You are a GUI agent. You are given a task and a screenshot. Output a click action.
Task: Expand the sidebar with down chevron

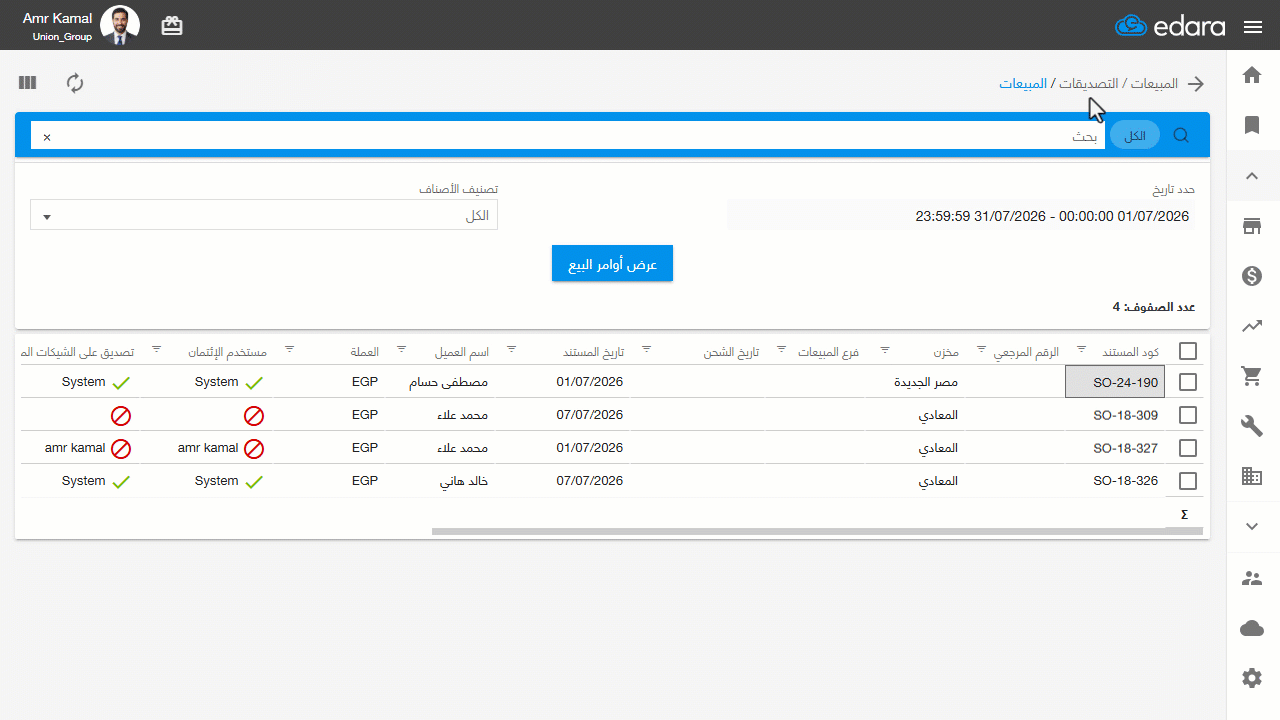tap(1252, 526)
